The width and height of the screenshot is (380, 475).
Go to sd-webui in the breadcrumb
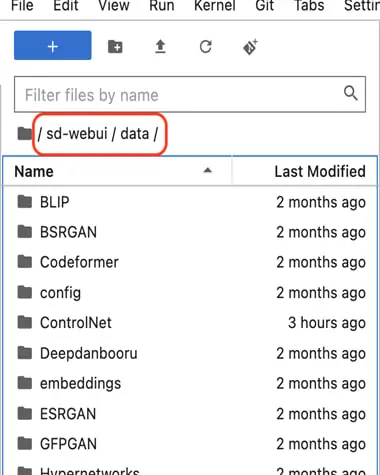pos(77,134)
